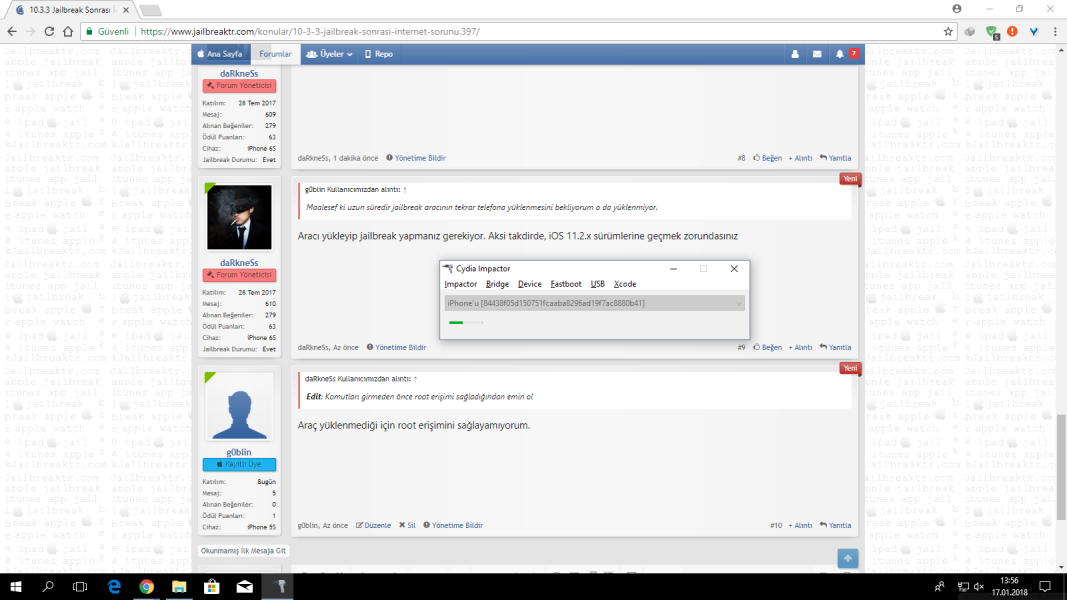Viewport: 1067px width, 600px height.
Task: Expand the Üyeler dropdown menu
Action: pos(330,54)
